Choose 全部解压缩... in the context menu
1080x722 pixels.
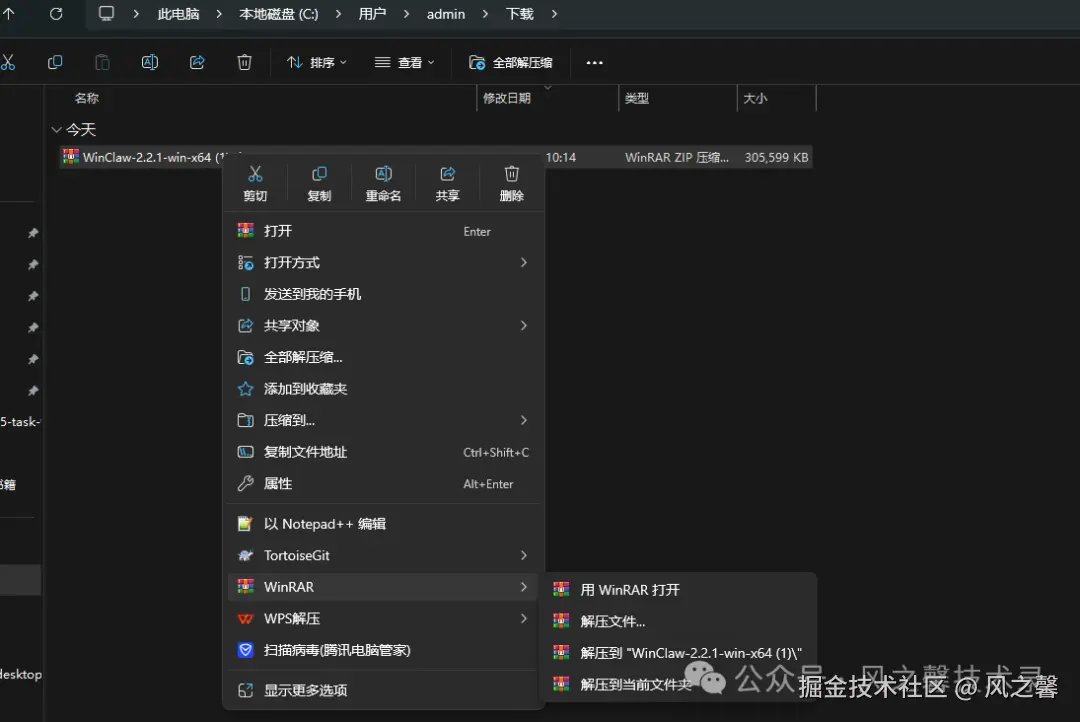coord(383,357)
